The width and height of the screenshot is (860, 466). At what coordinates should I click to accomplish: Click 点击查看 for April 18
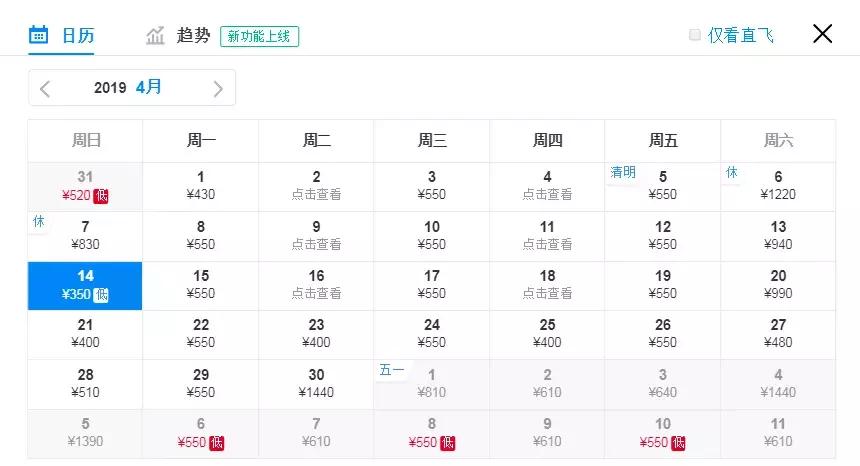click(x=547, y=293)
